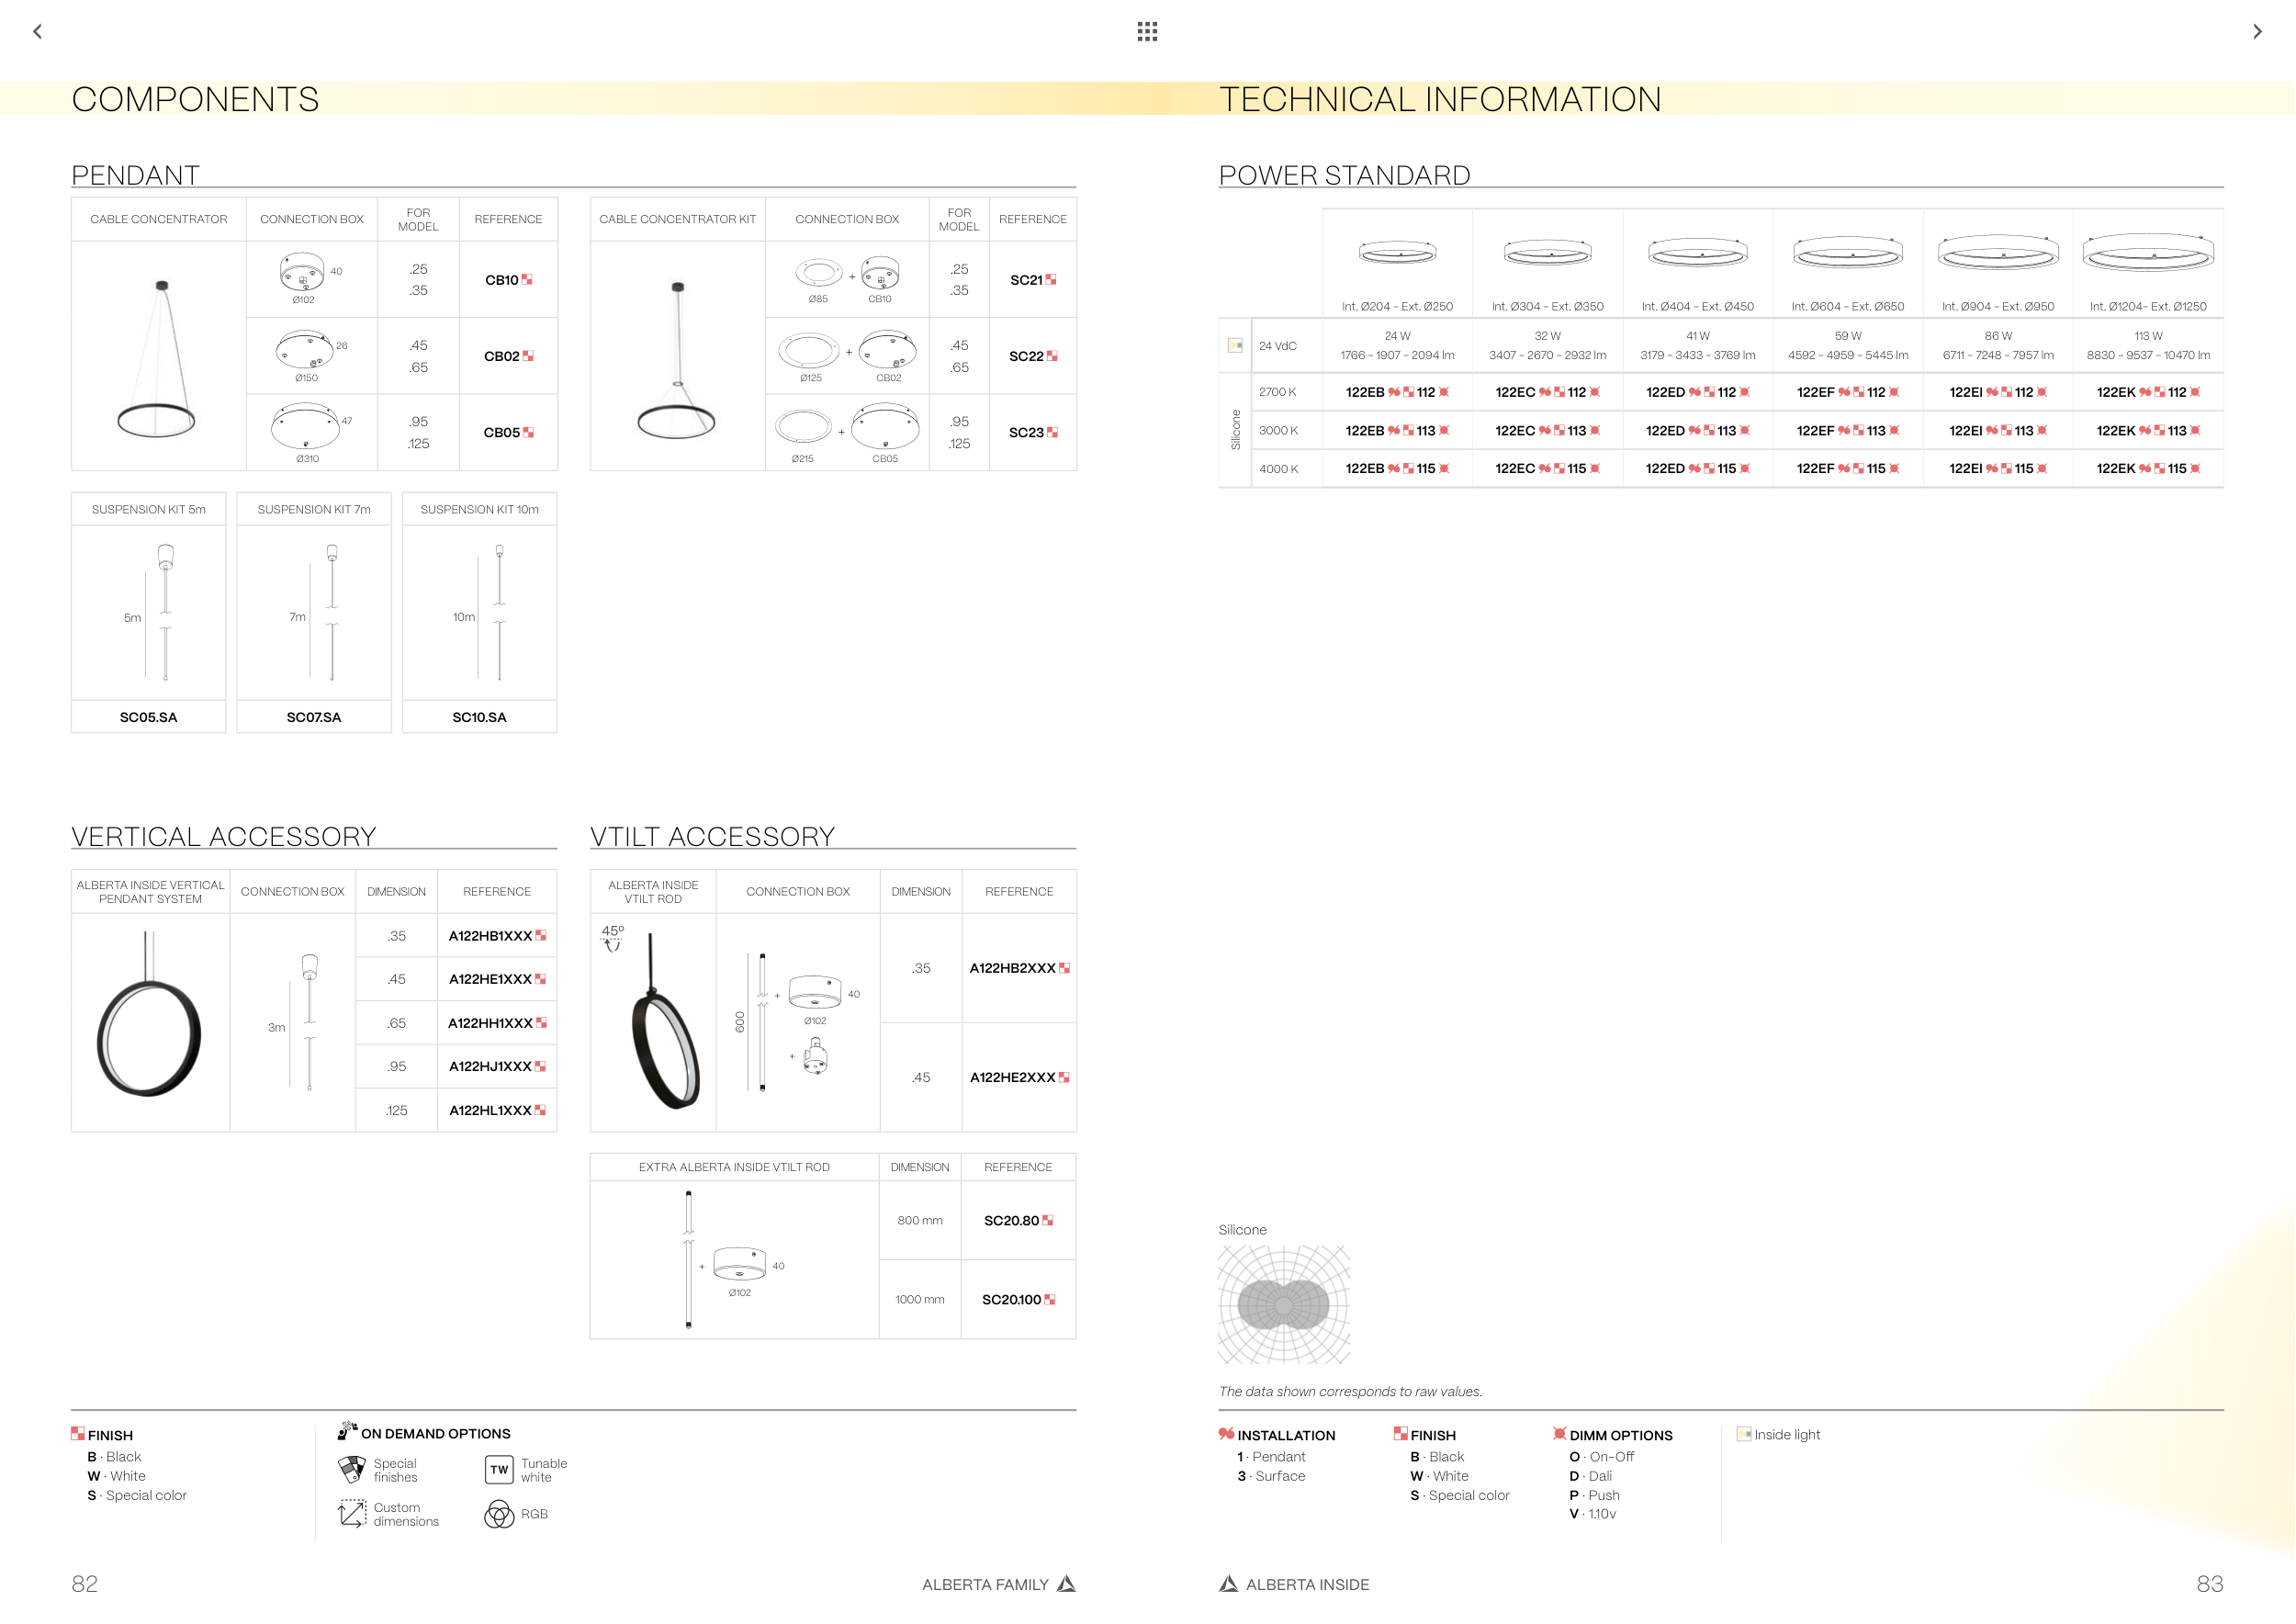This screenshot has height=1624, width=2296.
Task: Go to previous page with left chevron
Action: [x=38, y=31]
